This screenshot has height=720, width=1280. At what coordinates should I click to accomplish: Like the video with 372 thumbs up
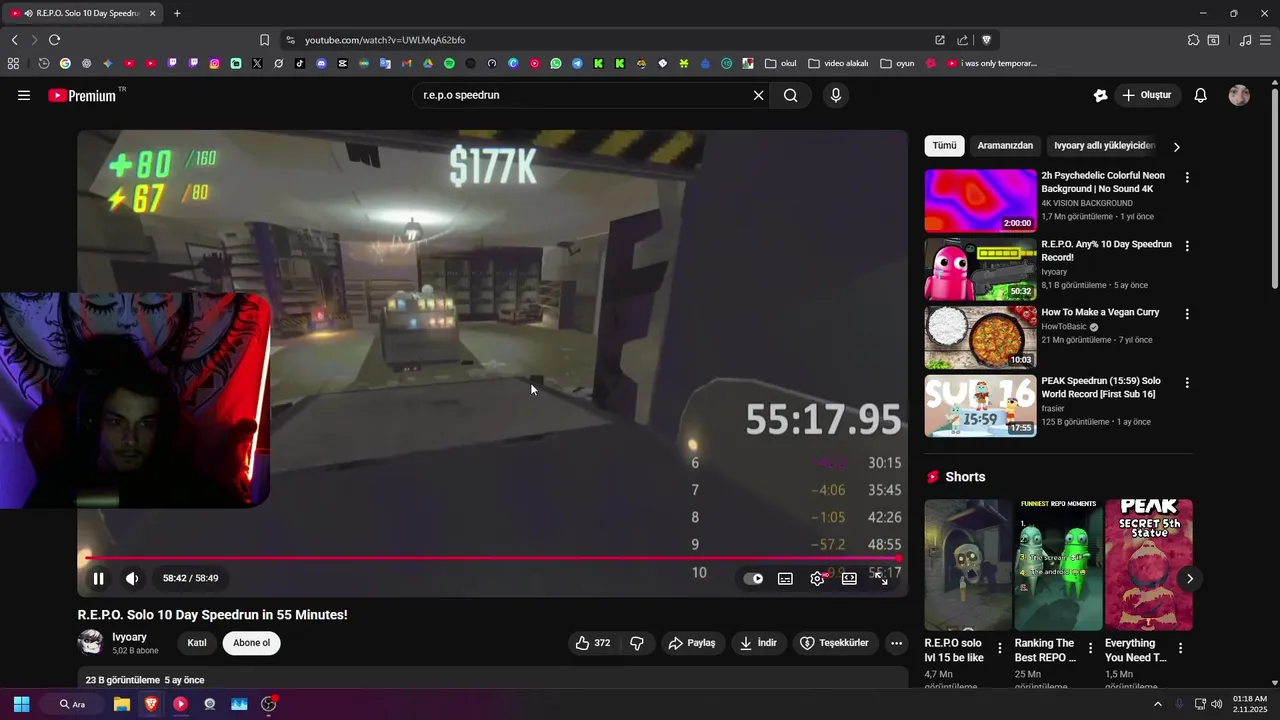click(593, 643)
